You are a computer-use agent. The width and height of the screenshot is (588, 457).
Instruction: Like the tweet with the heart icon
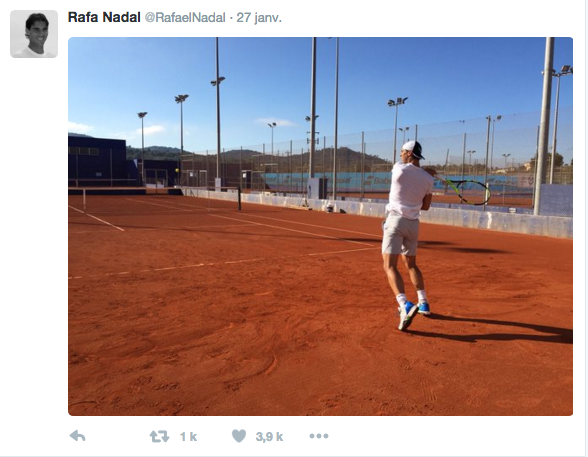coord(239,436)
